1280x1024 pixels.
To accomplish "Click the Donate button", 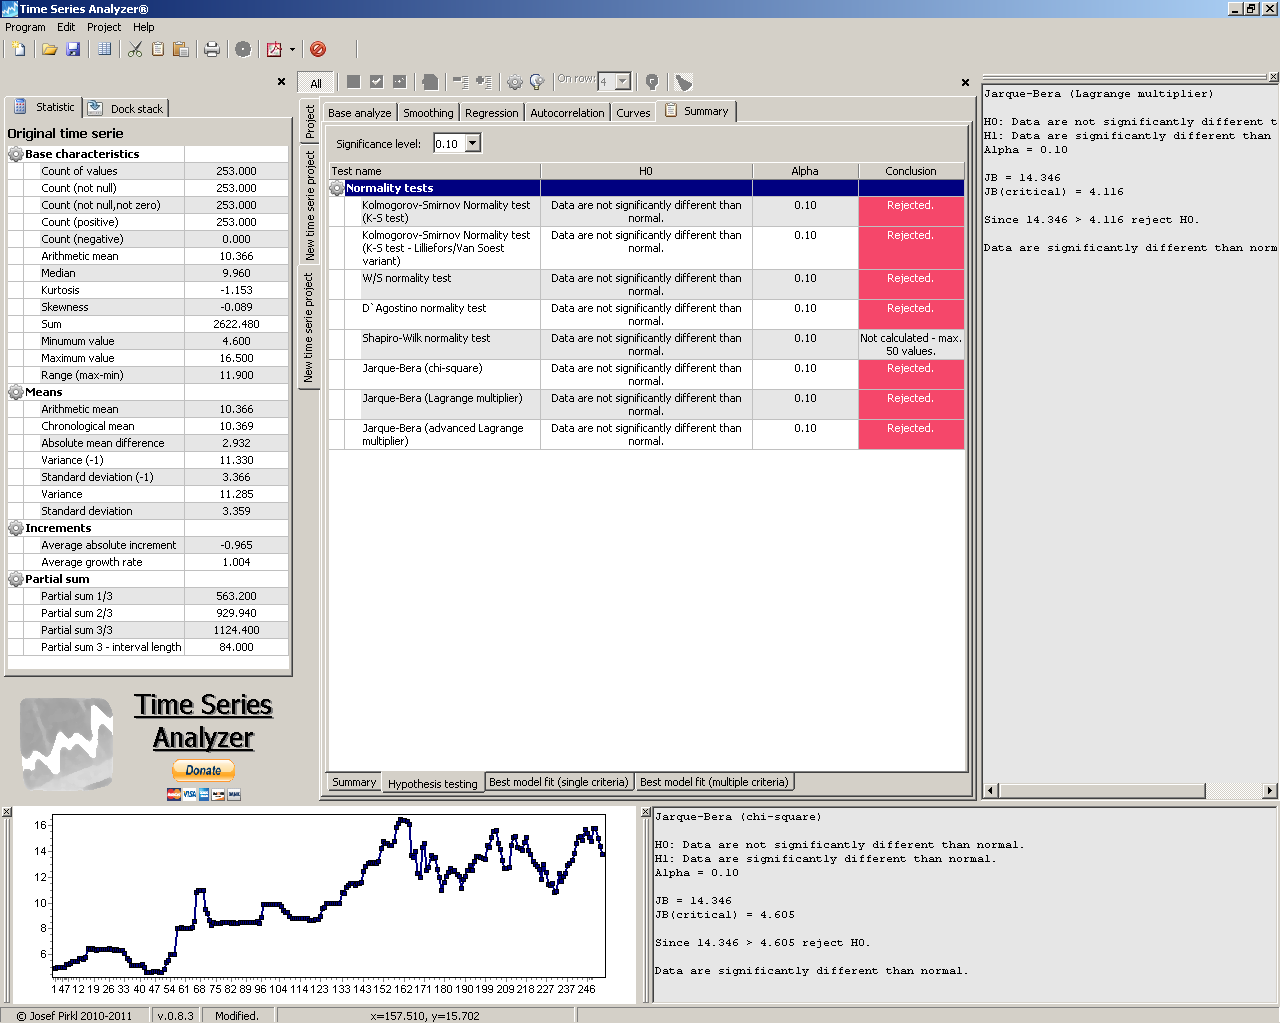I will pos(204,770).
